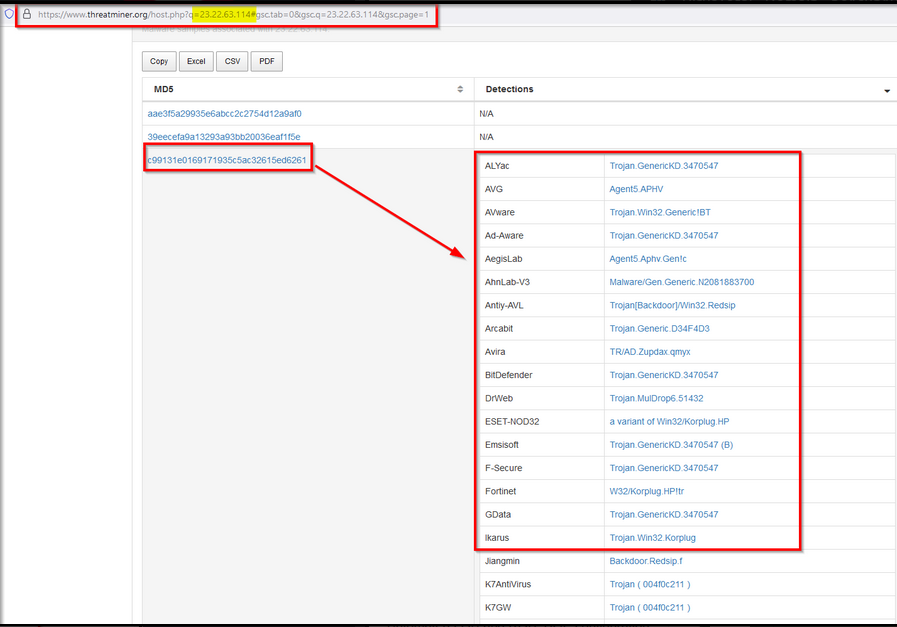Select the AegisLab vendor name cell
The height and width of the screenshot is (627, 897).
pyautogui.click(x=542, y=259)
